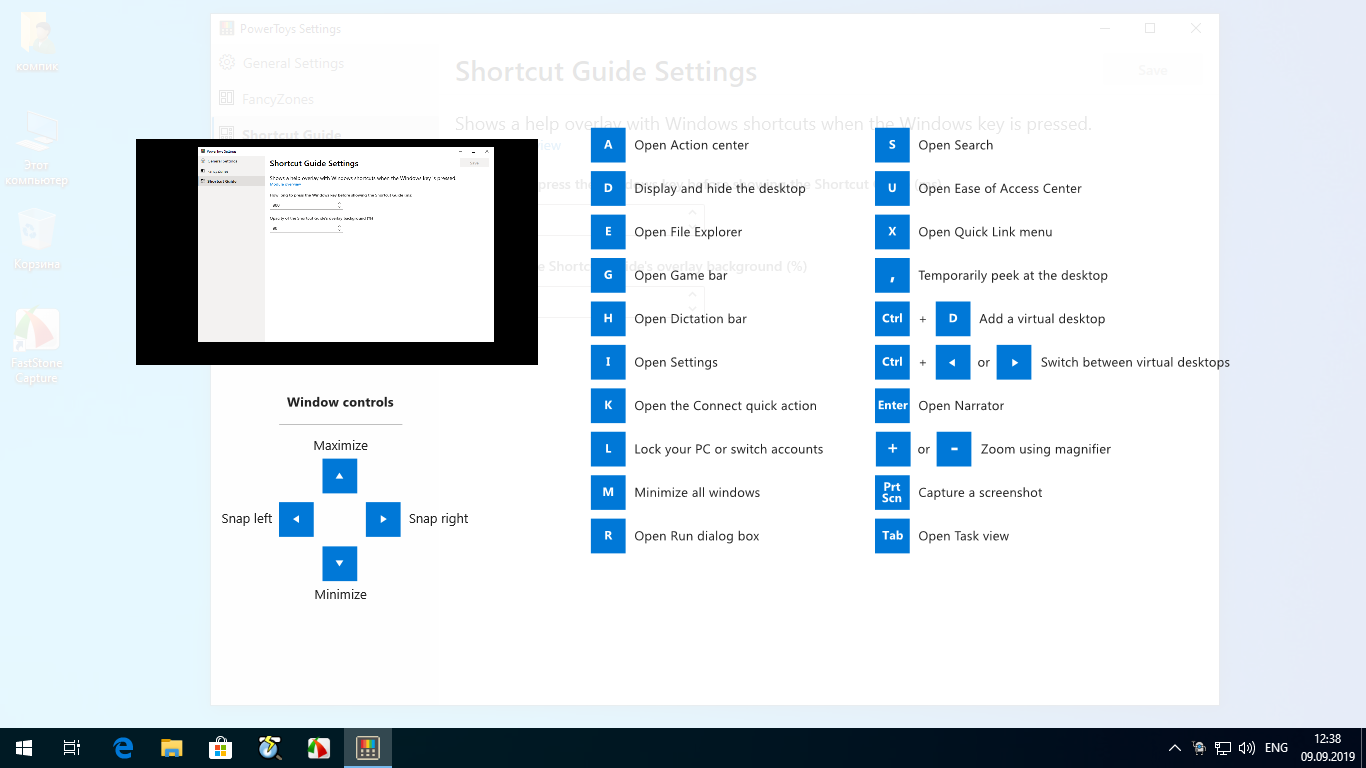The image size is (1366, 768).
Task: Select the Prt Scn key tile
Action: point(892,493)
